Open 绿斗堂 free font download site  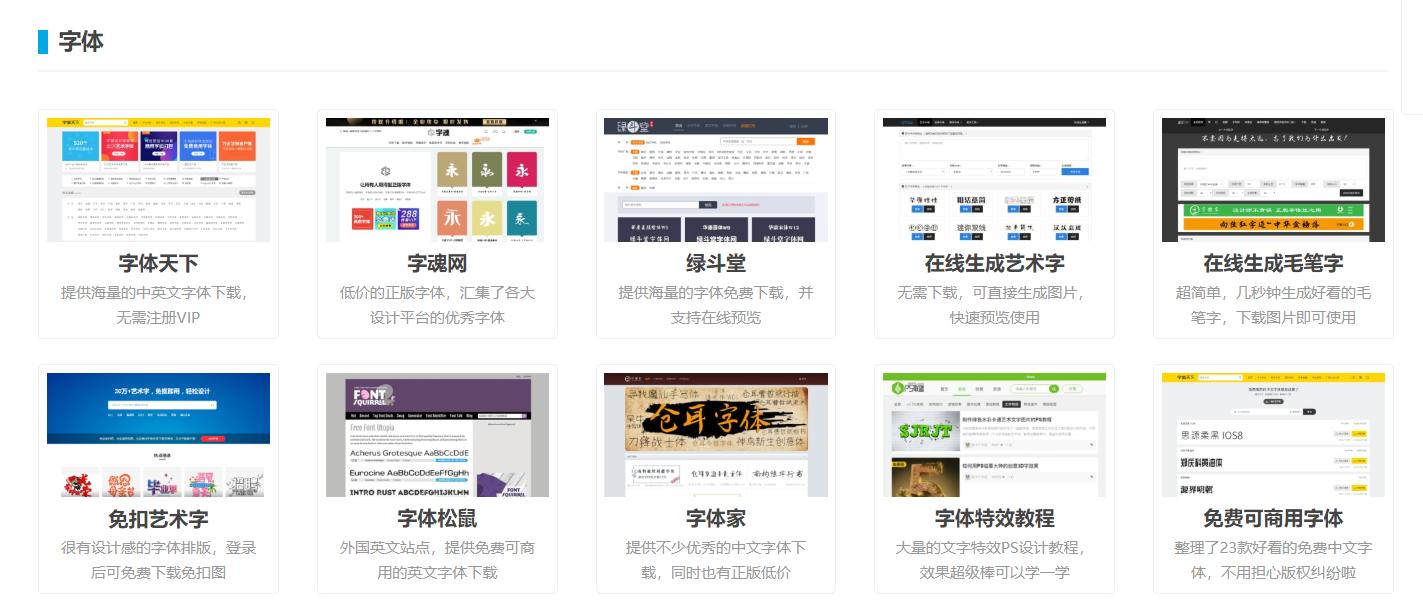(715, 264)
